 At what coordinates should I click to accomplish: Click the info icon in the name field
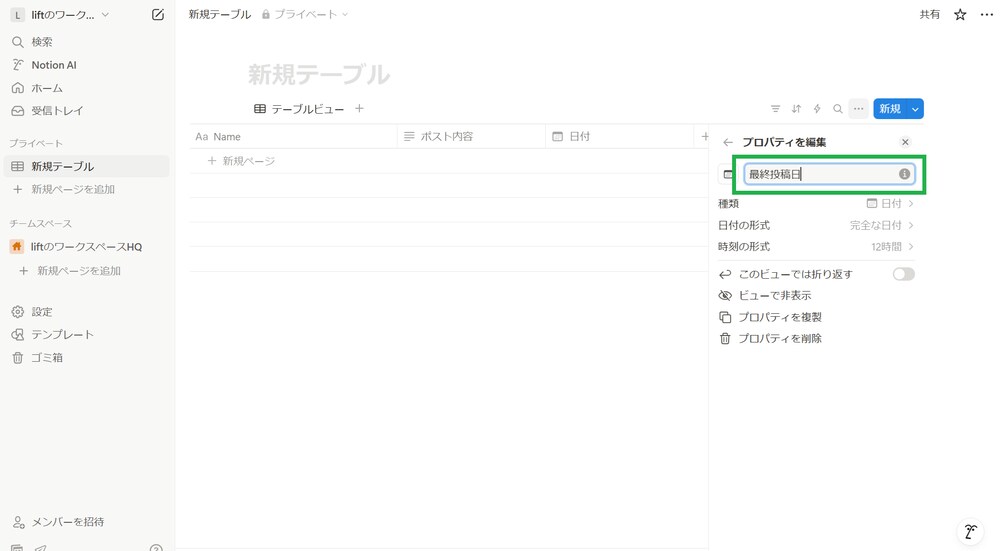[x=904, y=174]
